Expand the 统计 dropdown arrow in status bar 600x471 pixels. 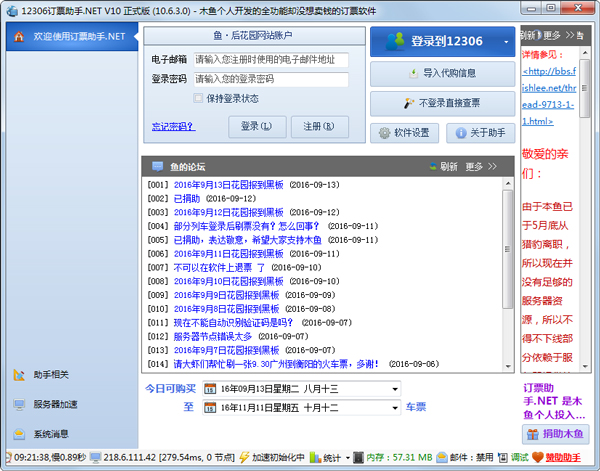(x=347, y=458)
